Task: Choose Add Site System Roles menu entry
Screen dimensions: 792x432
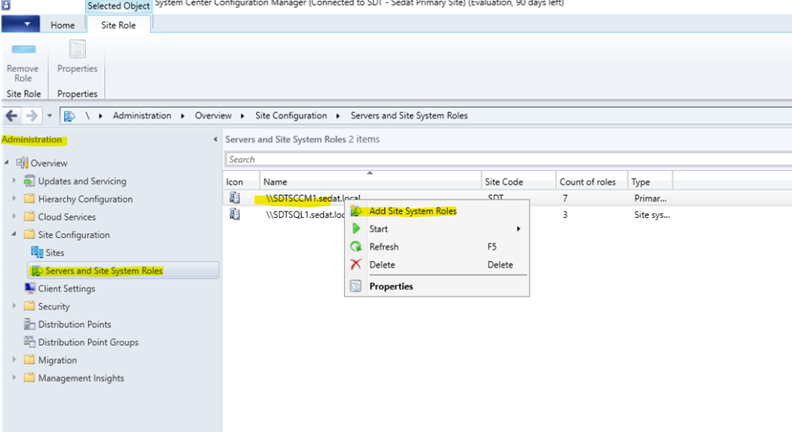Action: [x=436, y=211]
